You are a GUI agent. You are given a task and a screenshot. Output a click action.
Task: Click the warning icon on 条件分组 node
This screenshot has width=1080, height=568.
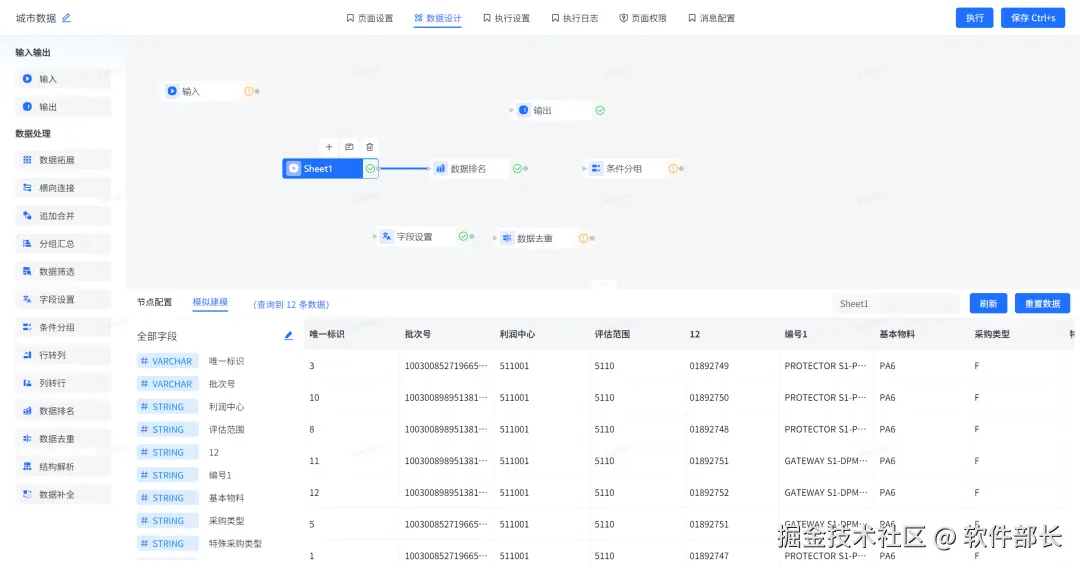click(673, 168)
